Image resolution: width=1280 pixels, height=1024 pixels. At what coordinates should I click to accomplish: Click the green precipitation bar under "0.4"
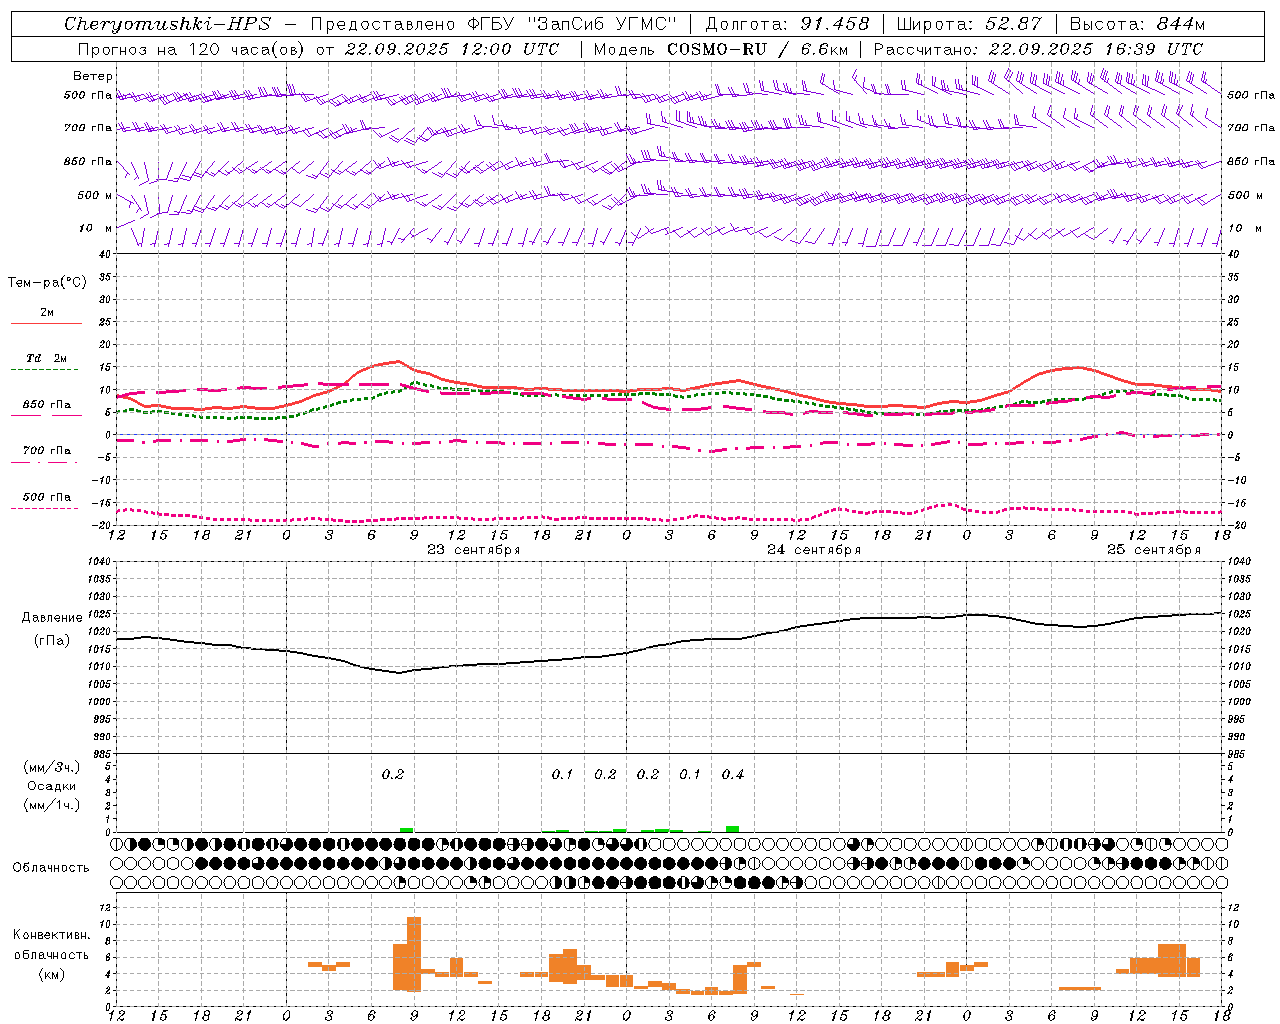[733, 829]
